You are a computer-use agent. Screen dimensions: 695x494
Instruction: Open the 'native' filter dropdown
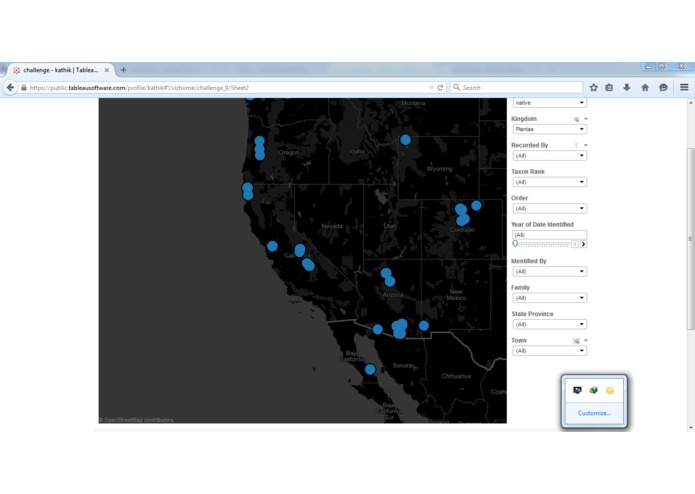[x=550, y=103]
